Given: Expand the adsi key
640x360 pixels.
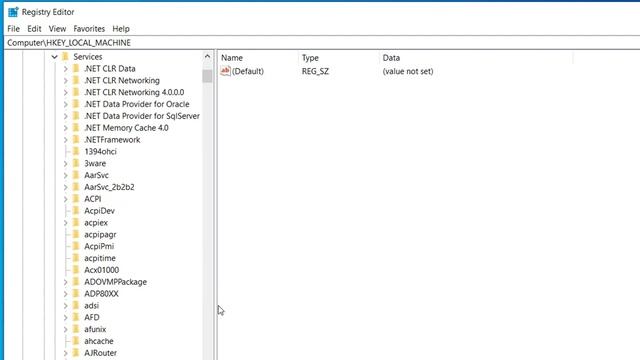Looking at the screenshot, I should (66, 306).
